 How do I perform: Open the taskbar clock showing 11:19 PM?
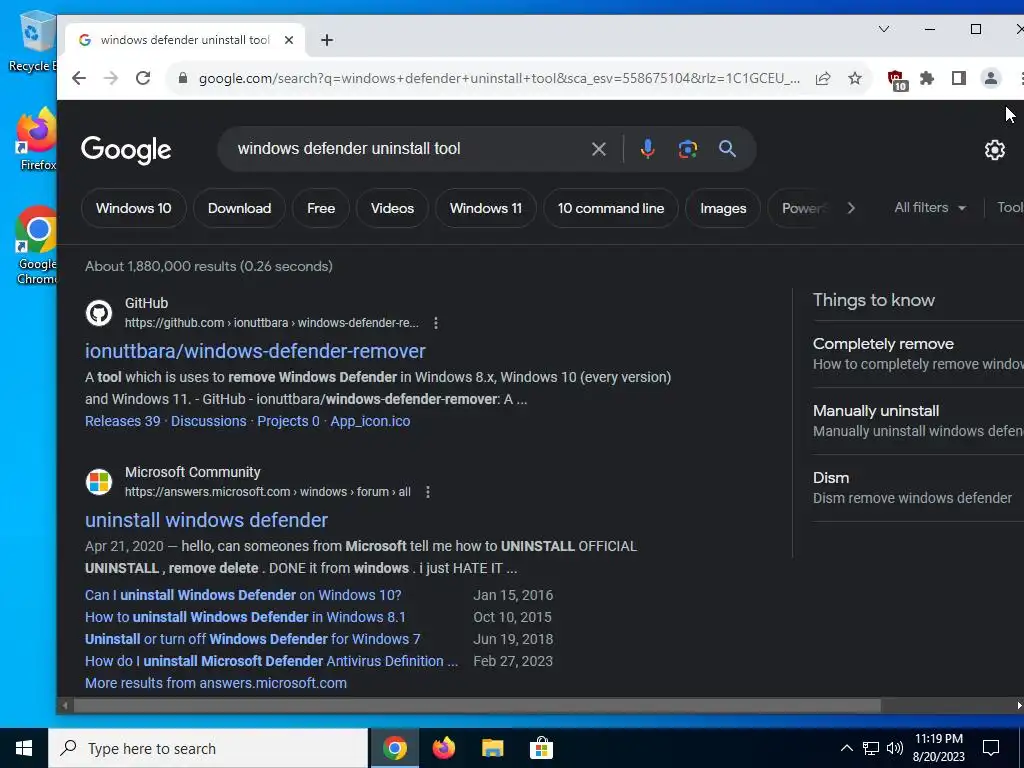point(938,748)
